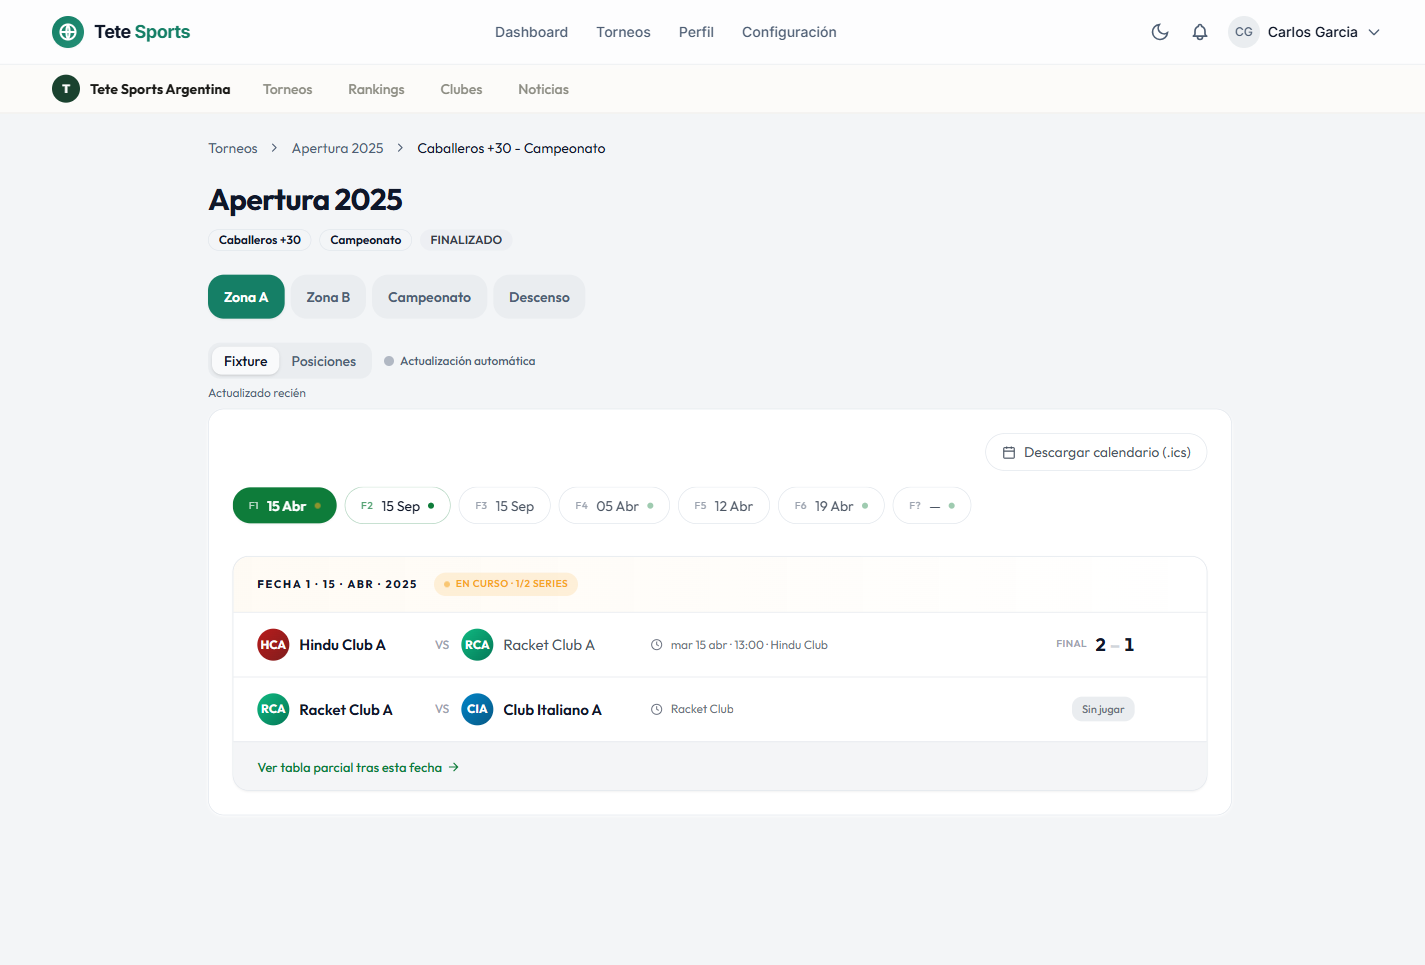Toggle dark mode with the moon icon
Viewport: 1425px width, 965px height.
[x=1160, y=32]
